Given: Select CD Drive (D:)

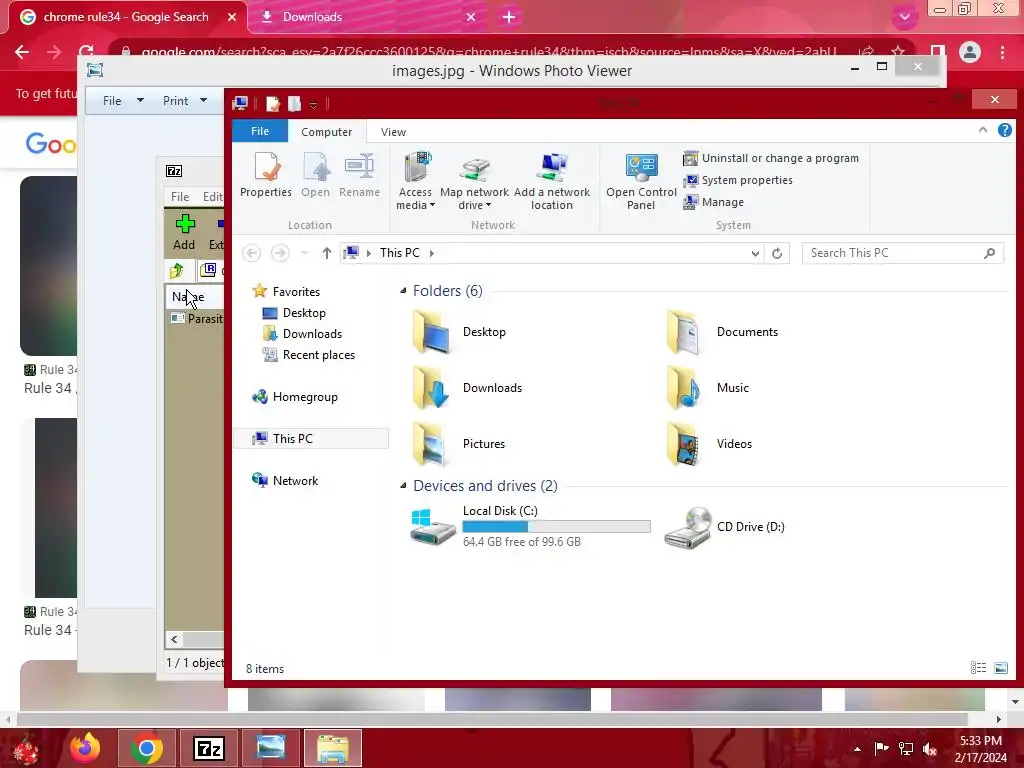Looking at the screenshot, I should click(725, 527).
